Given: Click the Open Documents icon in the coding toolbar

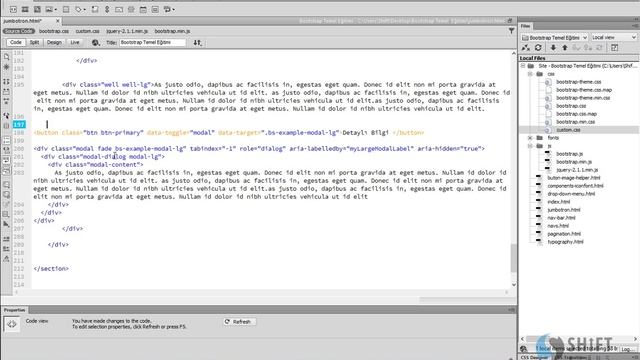Looking at the screenshot, I should tap(6, 57).
